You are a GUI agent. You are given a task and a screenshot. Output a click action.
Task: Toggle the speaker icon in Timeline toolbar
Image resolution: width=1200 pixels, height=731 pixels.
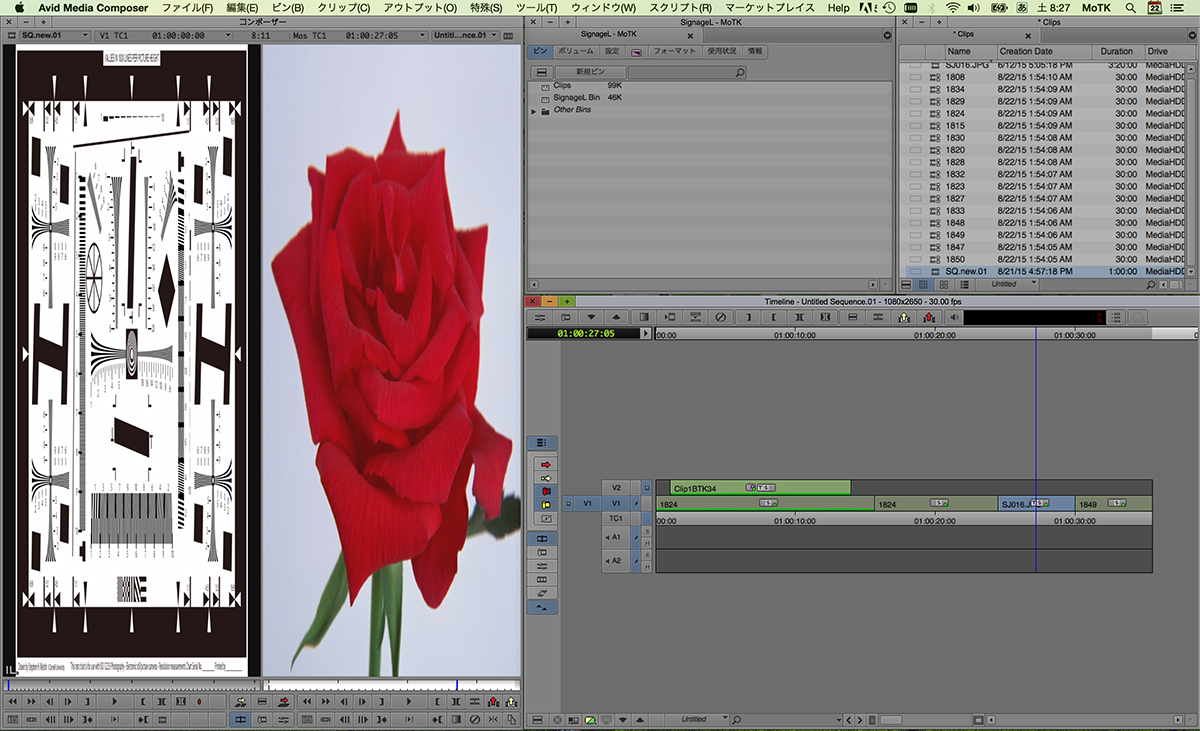955,317
